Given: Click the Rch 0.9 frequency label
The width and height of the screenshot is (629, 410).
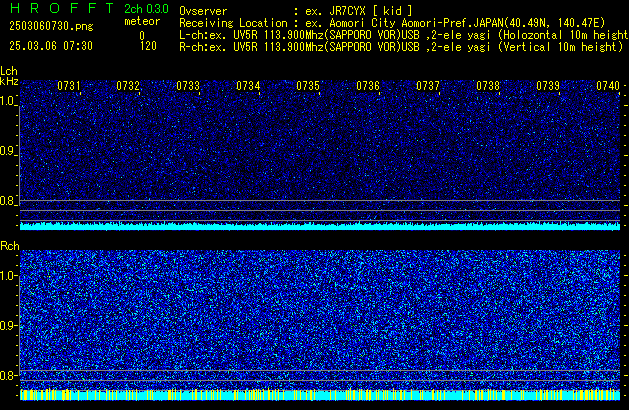Looking at the screenshot, I should point(7,325).
